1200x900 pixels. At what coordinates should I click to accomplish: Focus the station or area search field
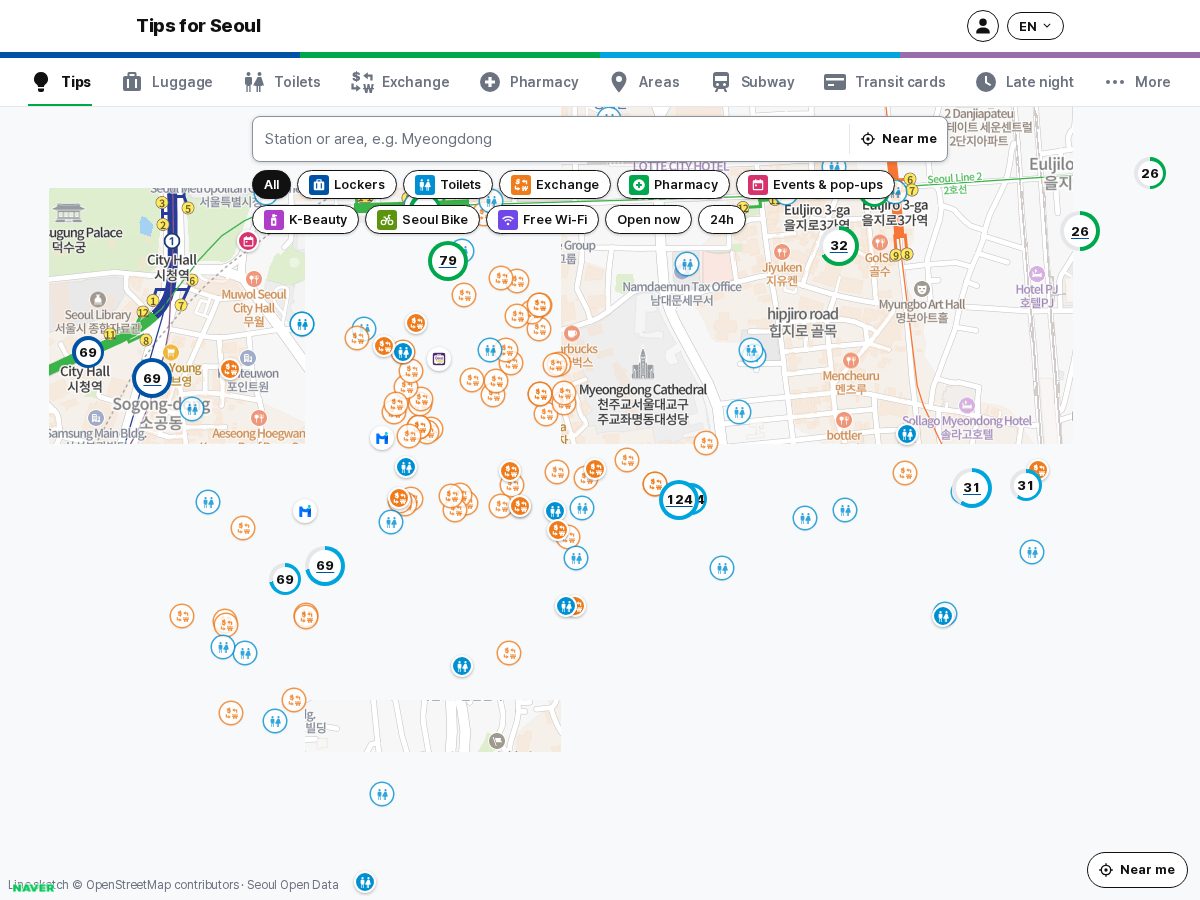point(551,139)
